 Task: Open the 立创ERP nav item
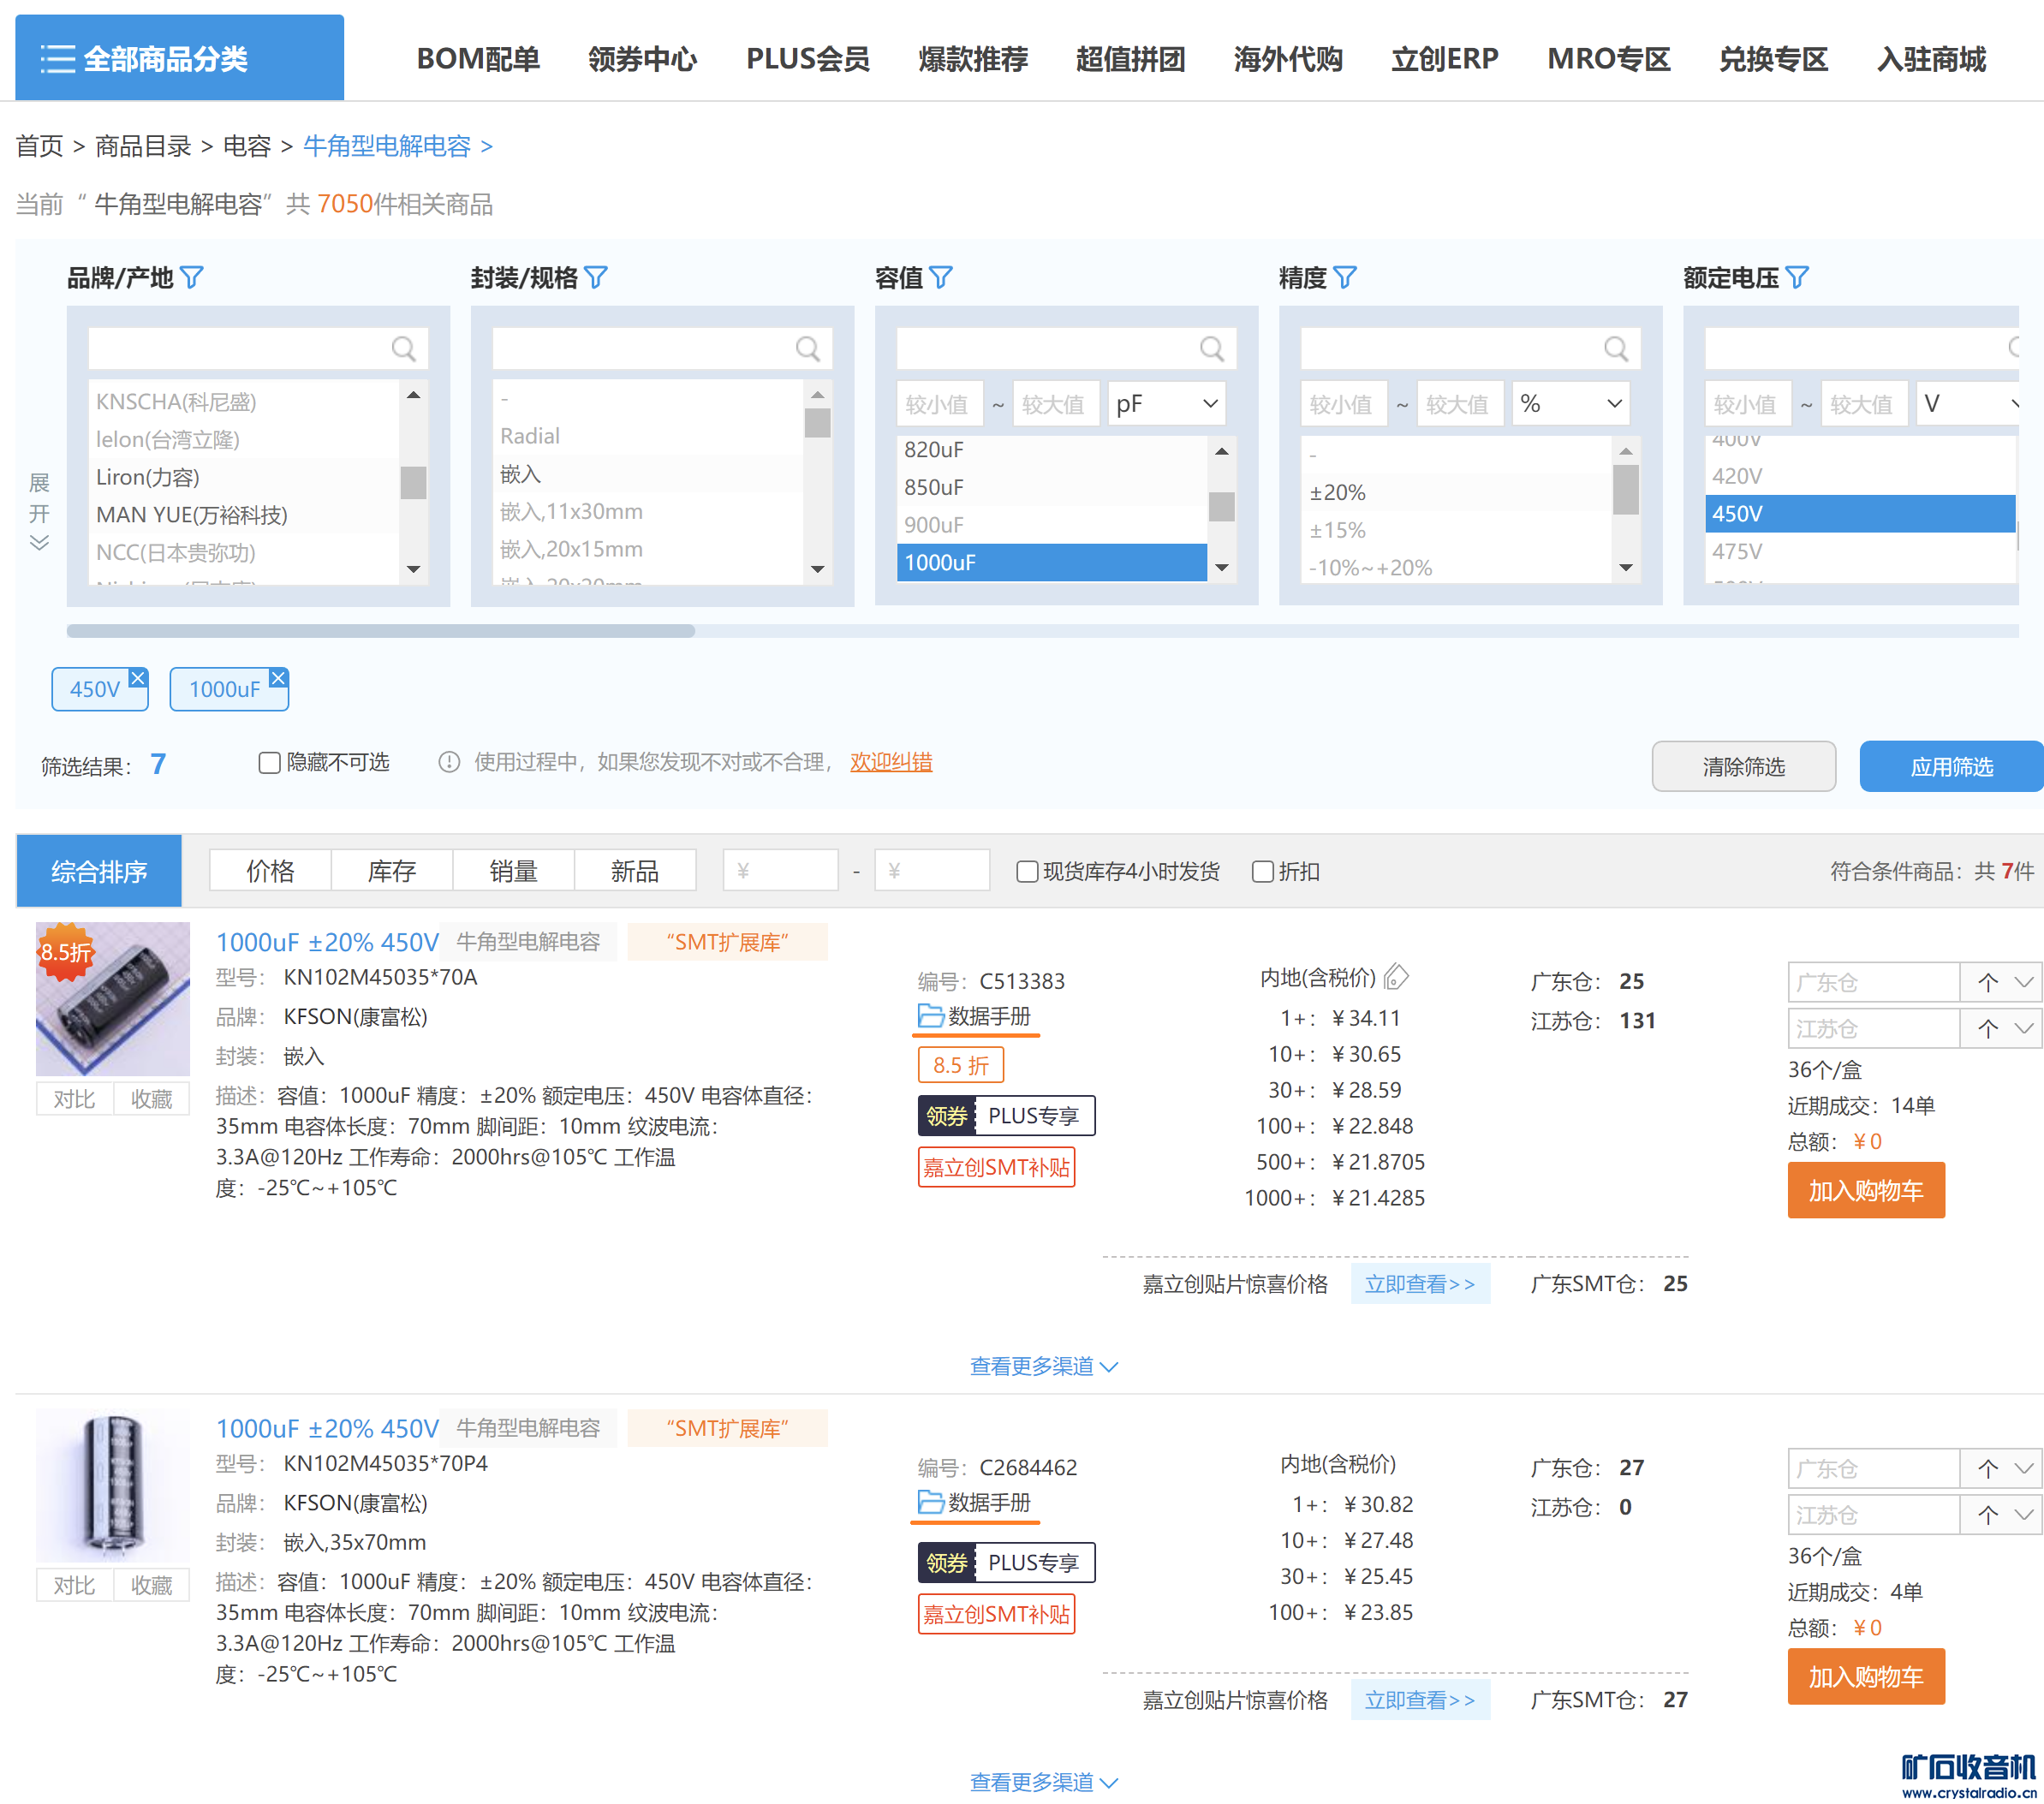1445,59
